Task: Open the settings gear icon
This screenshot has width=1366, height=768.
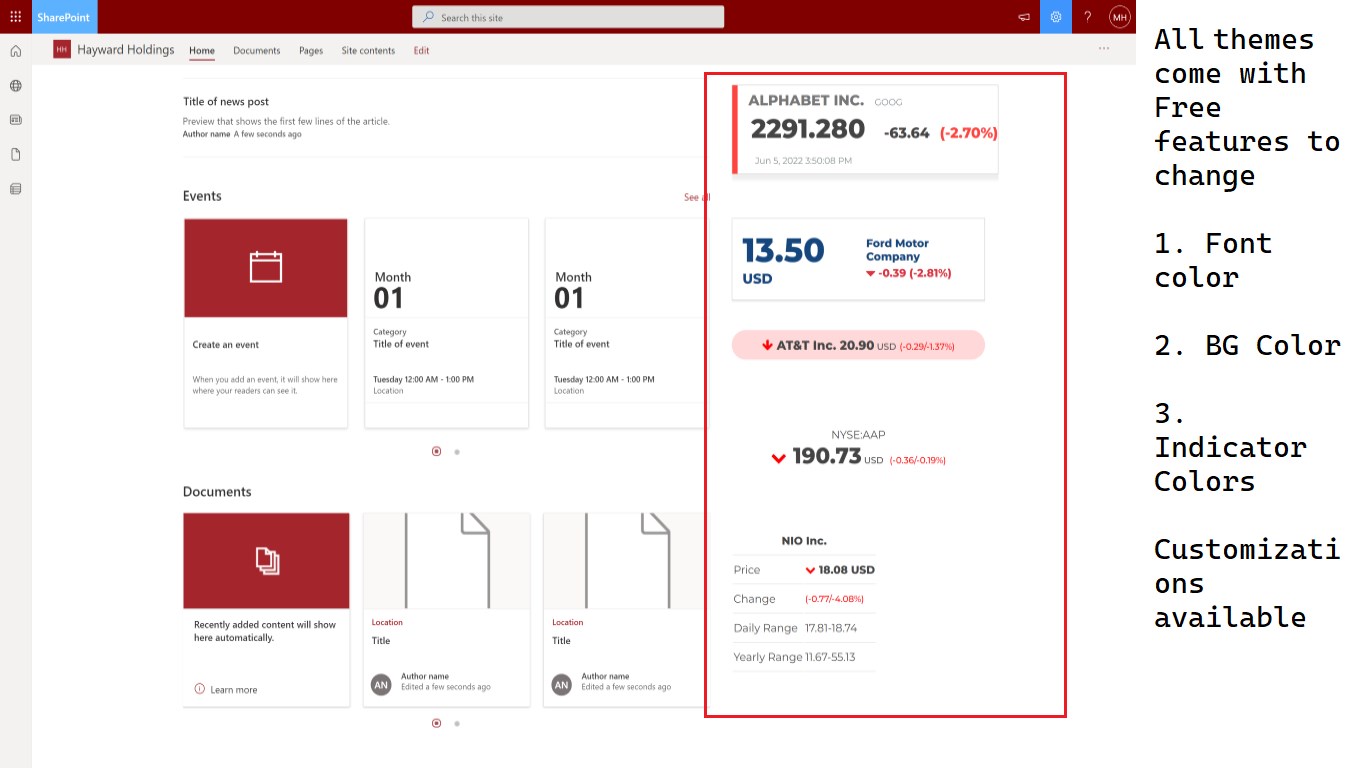Action: point(1056,17)
